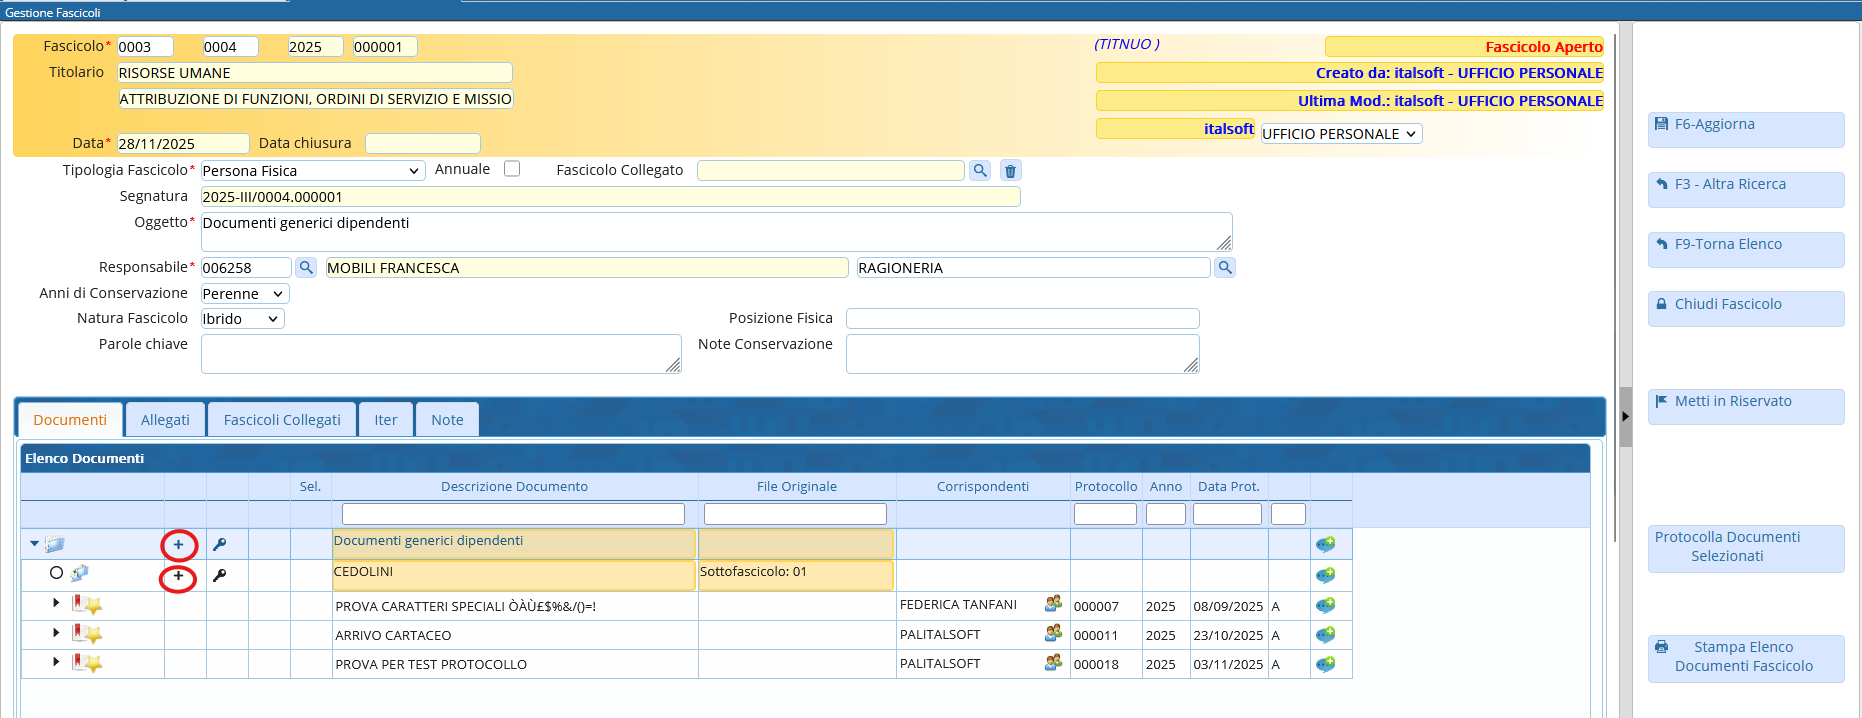Open the Tipologia Fascicolo dropdown

pyautogui.click(x=312, y=171)
